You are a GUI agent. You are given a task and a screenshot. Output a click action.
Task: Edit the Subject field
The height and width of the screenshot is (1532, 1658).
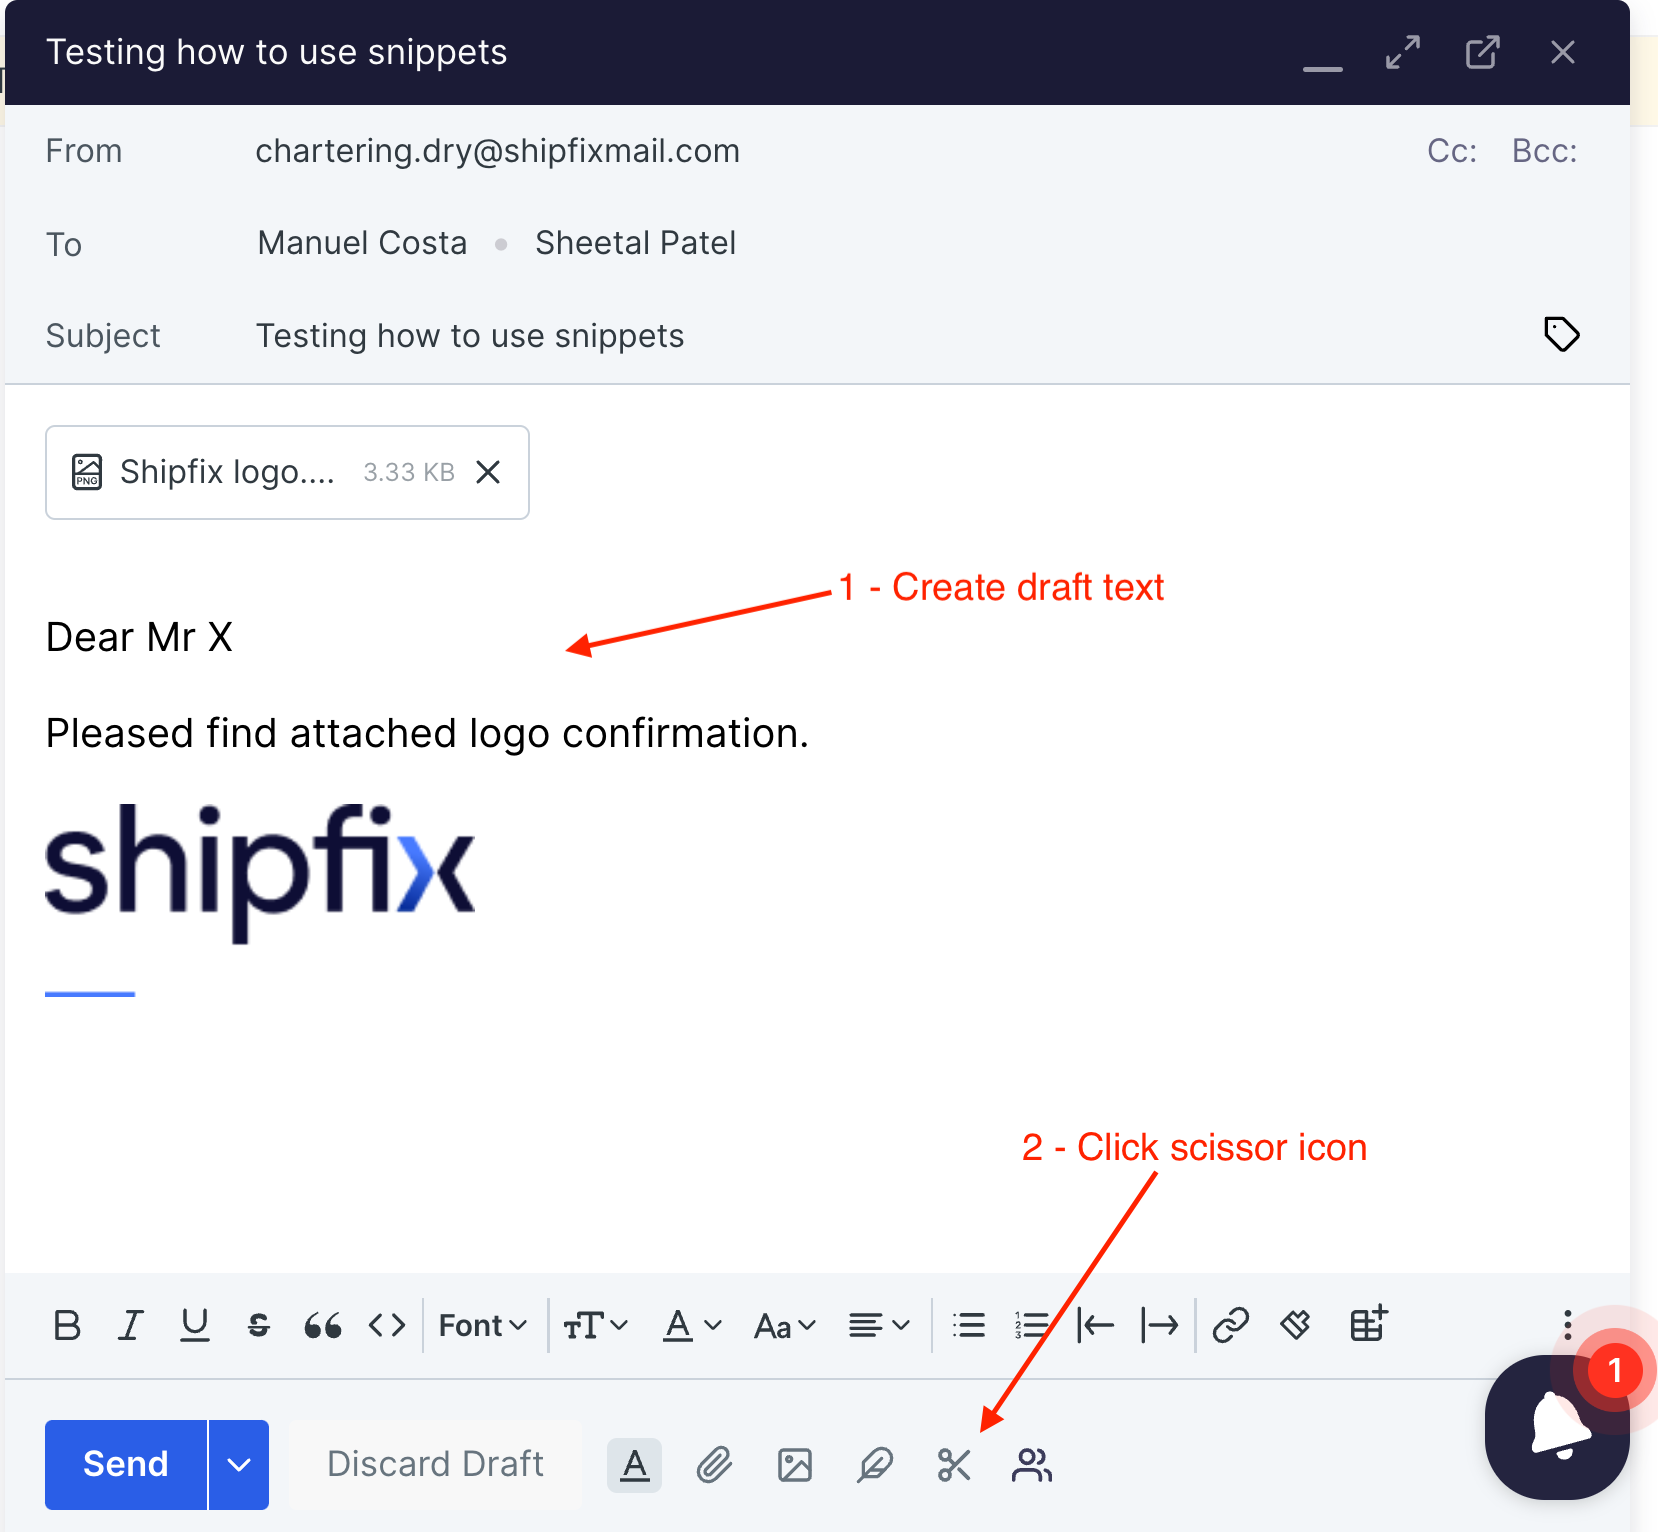coord(470,336)
